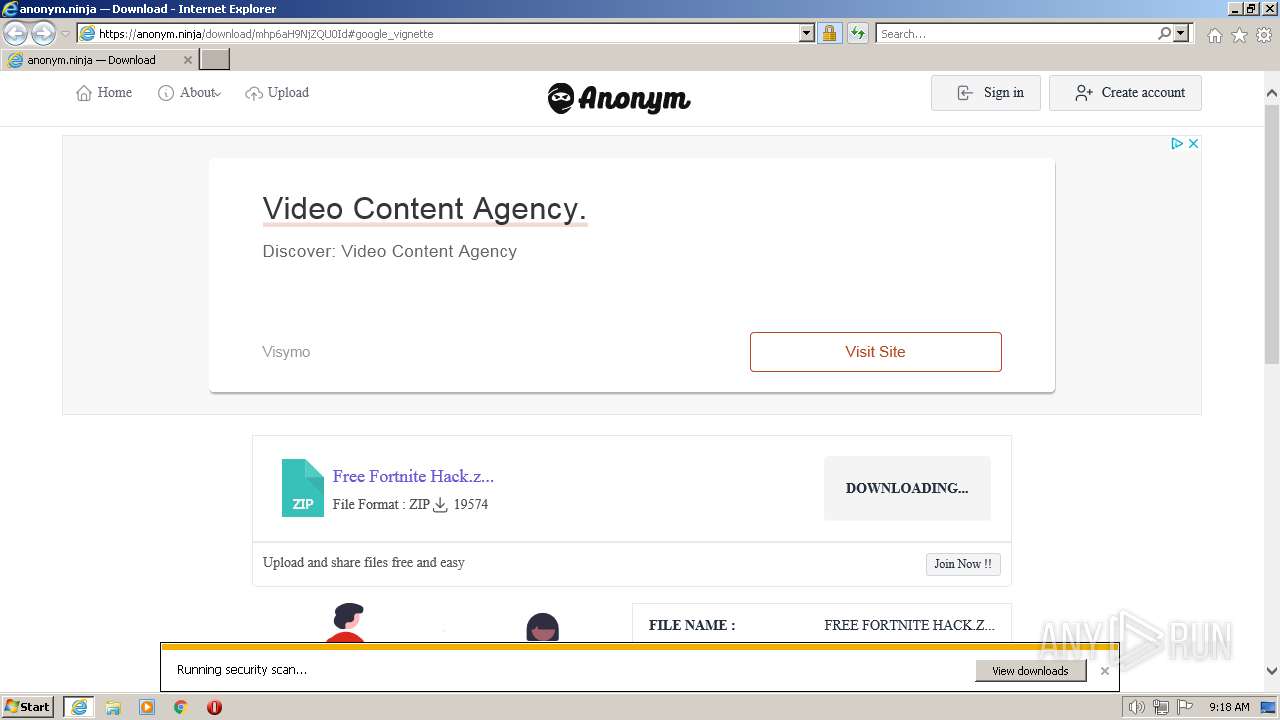Click the Action Center flag tray icon
The image size is (1280, 720).
click(x=1183, y=707)
